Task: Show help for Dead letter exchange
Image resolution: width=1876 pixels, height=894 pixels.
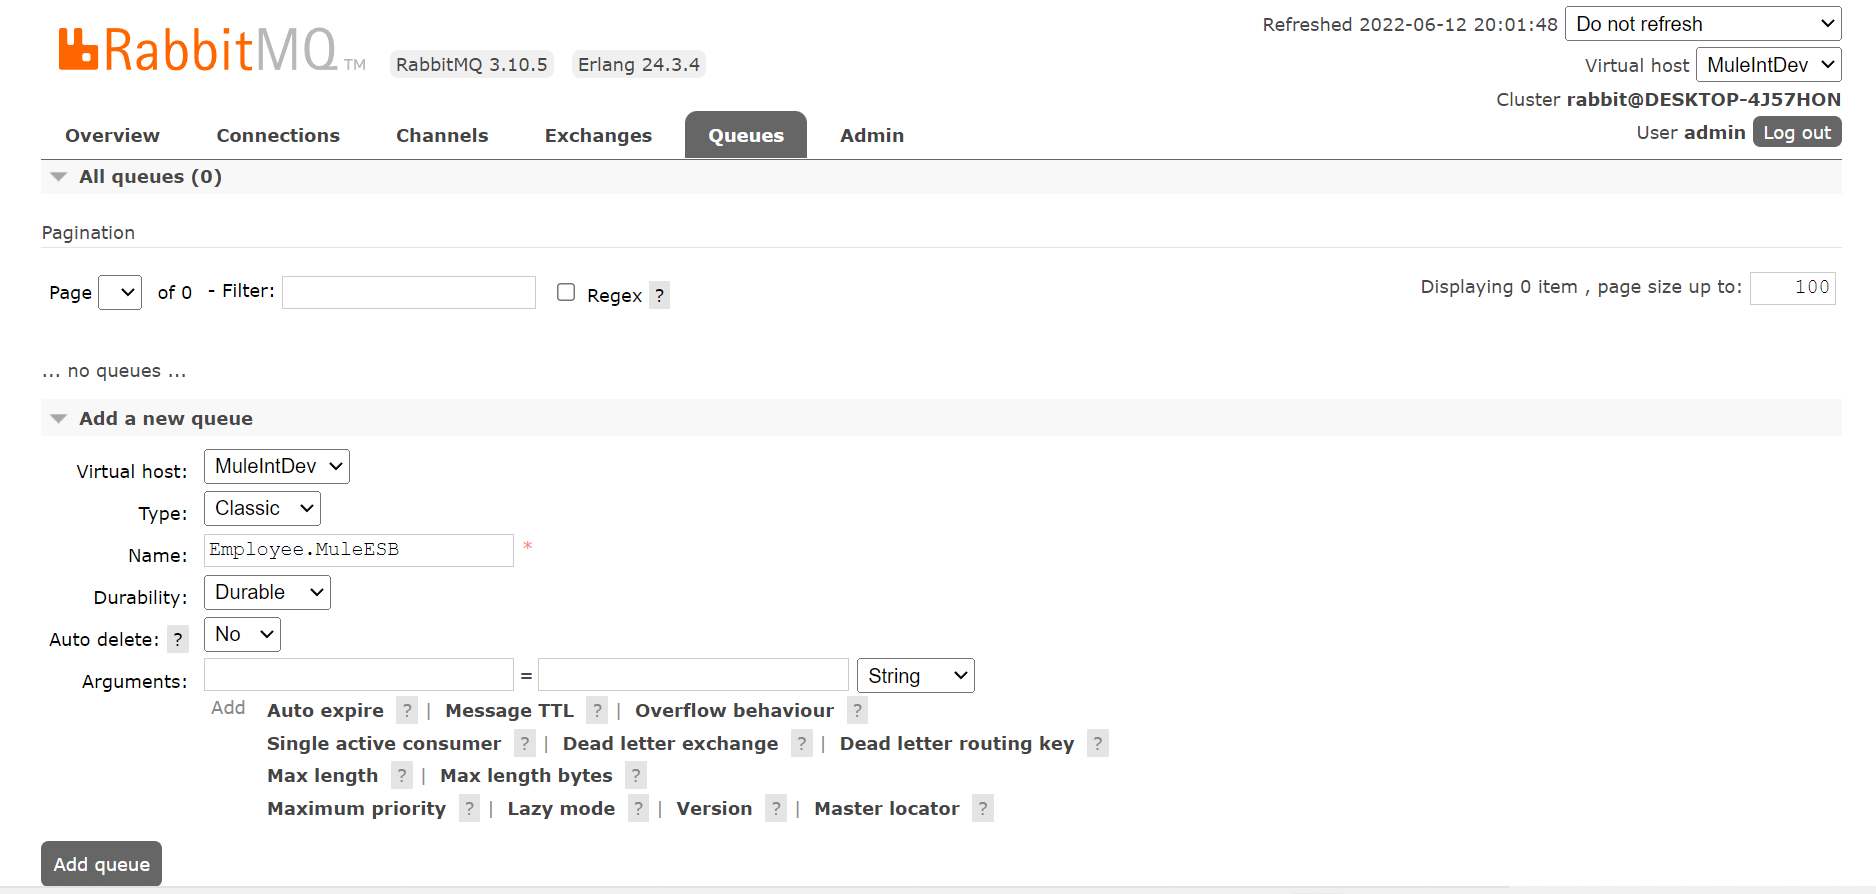Action: click(x=802, y=743)
